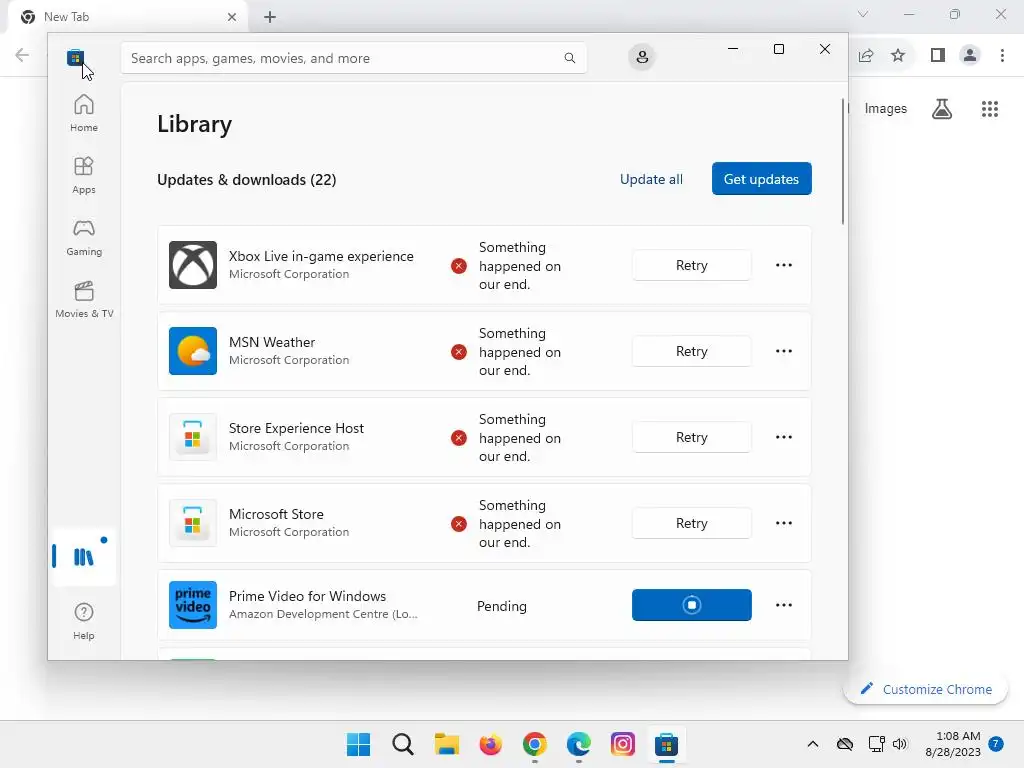
Task: Open the Movies & TV section
Action: pos(84,299)
